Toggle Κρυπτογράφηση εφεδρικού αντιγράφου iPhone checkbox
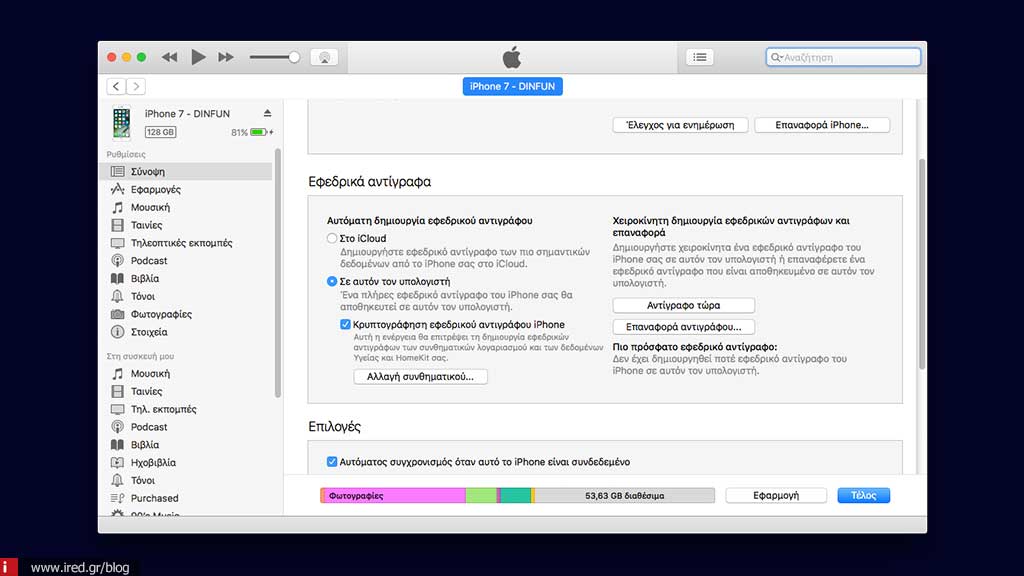The width and height of the screenshot is (1024, 576). pyautogui.click(x=345, y=325)
